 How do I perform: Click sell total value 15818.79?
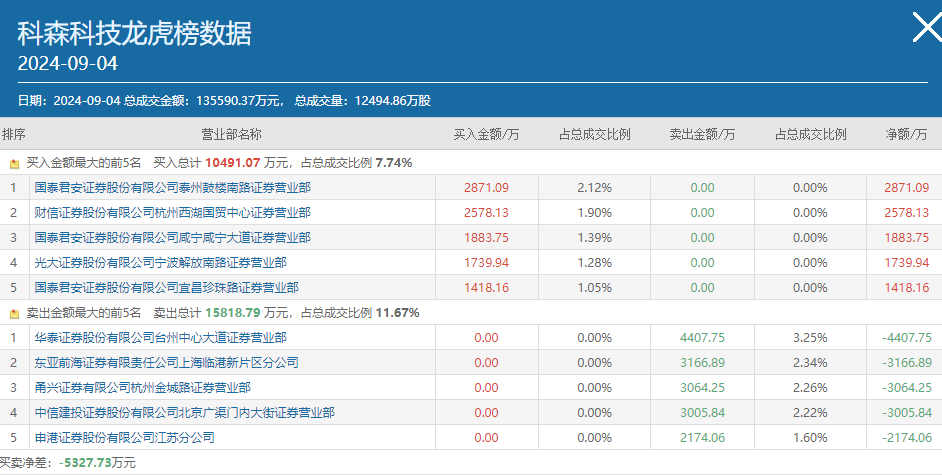point(232,313)
